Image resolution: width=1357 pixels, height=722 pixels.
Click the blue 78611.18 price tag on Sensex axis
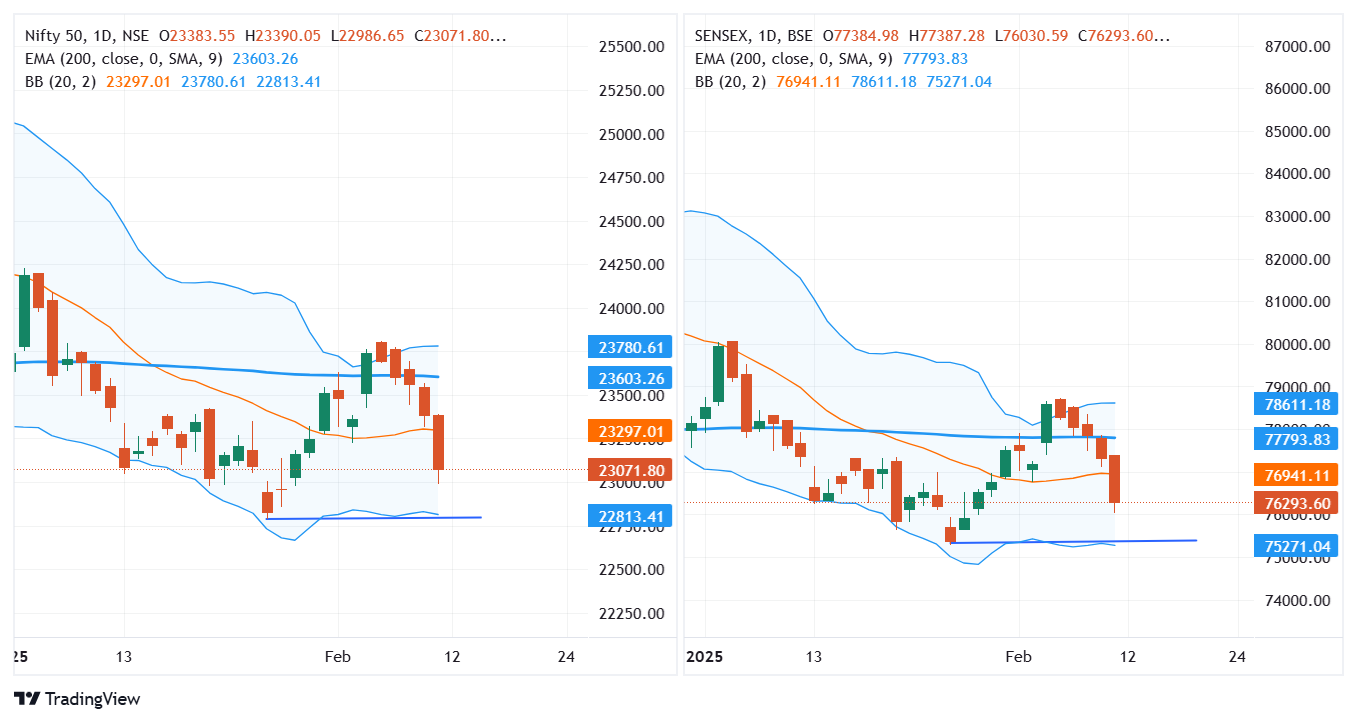pos(1295,404)
